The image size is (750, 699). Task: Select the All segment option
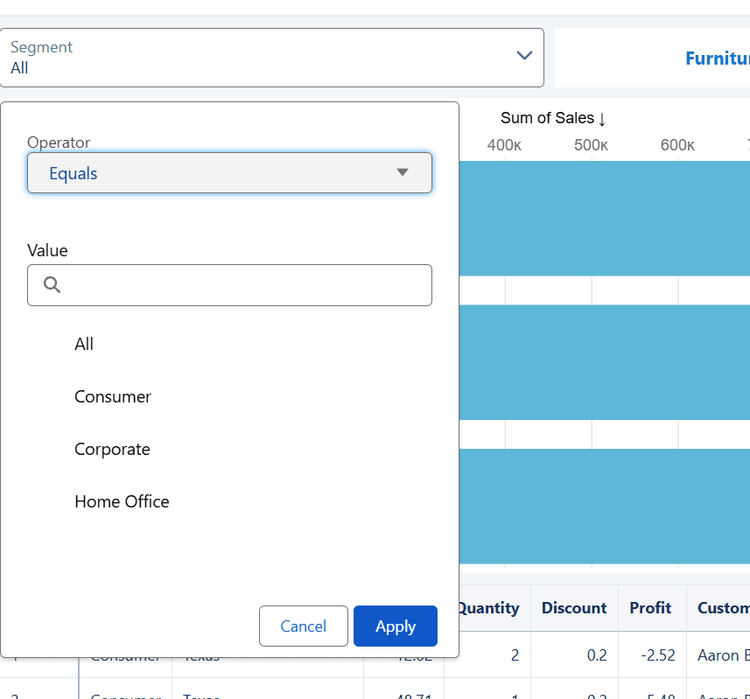(84, 344)
